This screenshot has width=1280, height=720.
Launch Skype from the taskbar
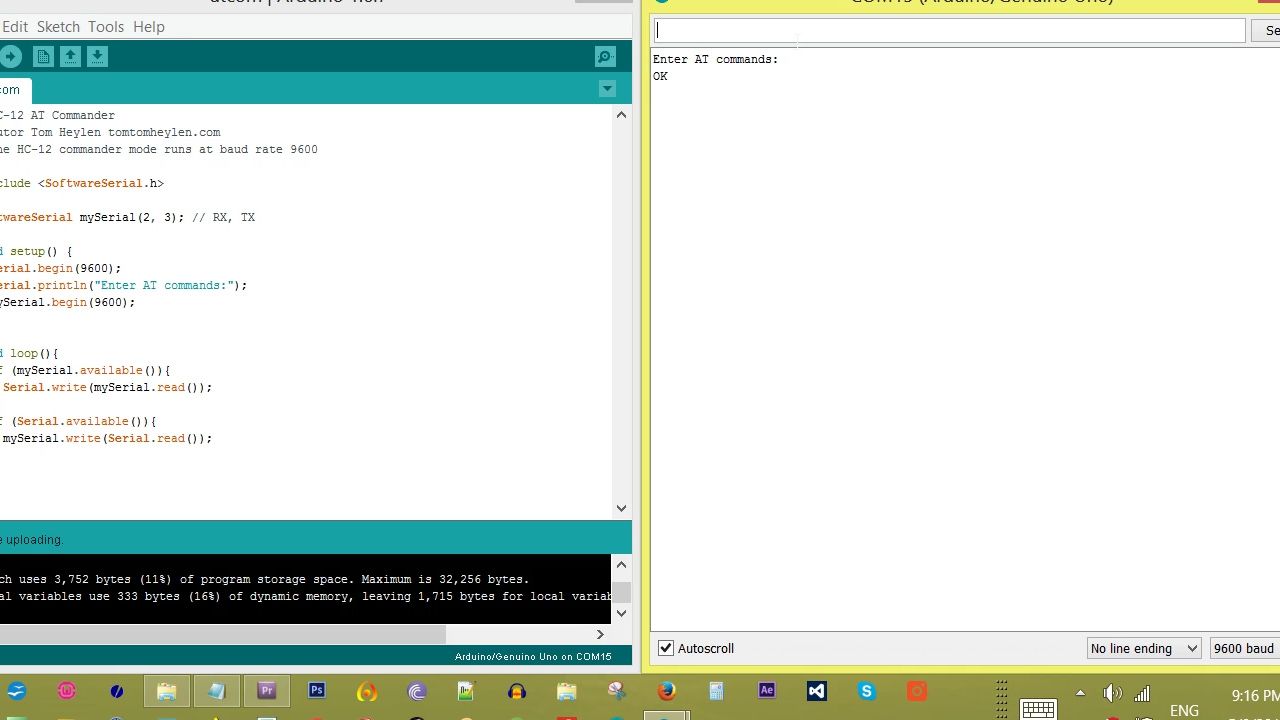(x=866, y=691)
